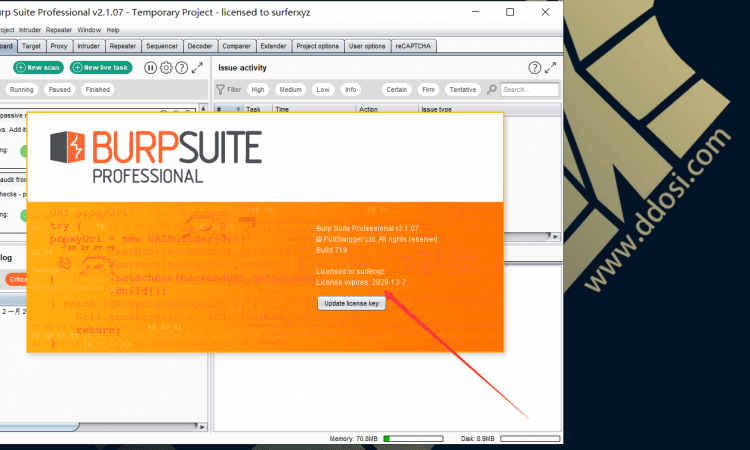Screen dimensions: 750x450
Task: Expand the Tasks panel to full size
Action: tap(197, 68)
